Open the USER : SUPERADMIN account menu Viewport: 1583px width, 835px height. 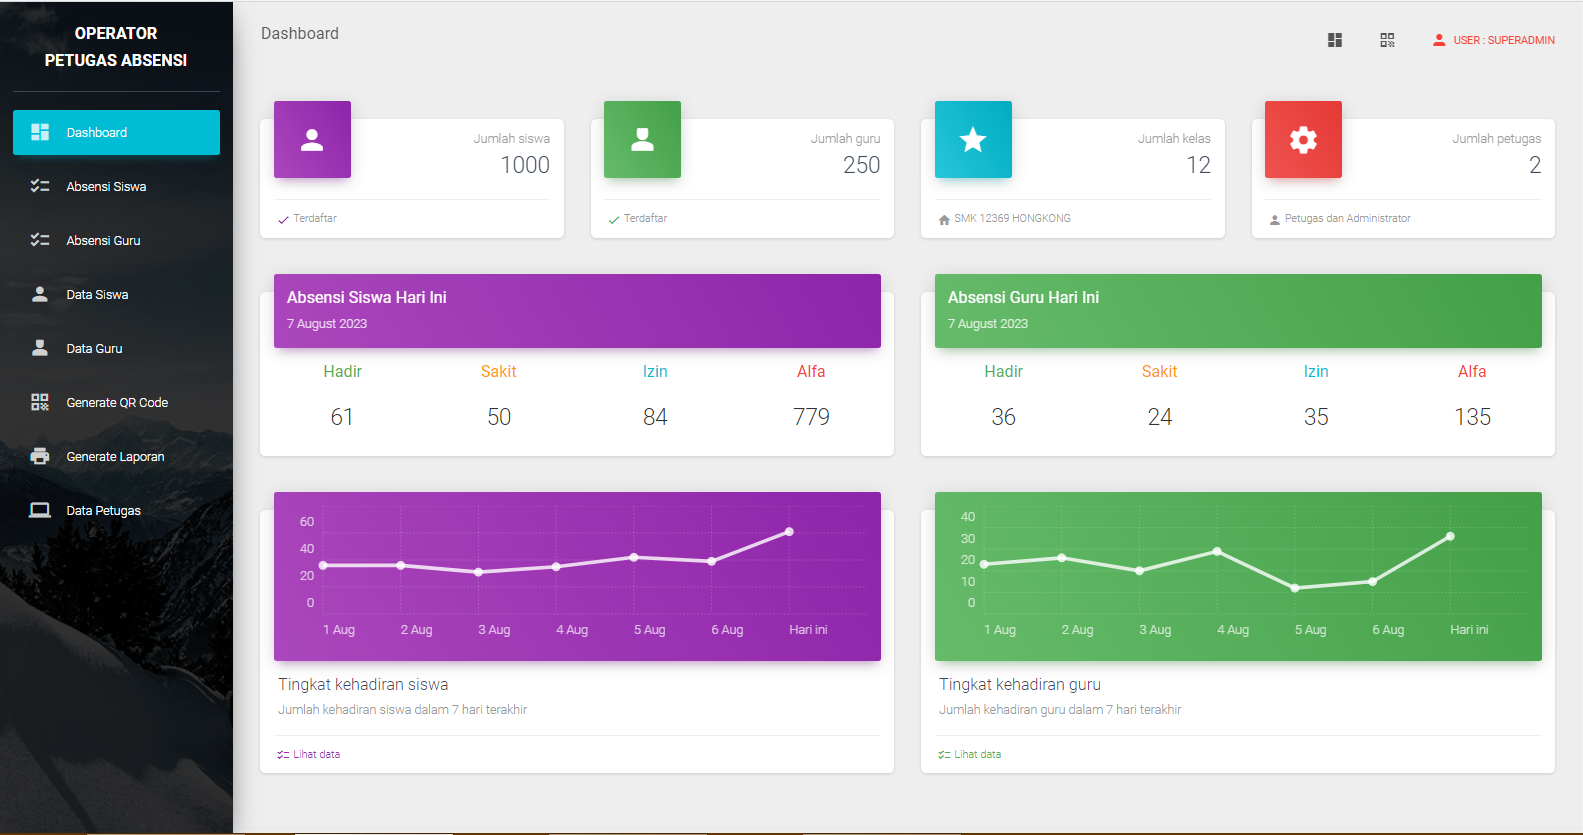[1494, 40]
